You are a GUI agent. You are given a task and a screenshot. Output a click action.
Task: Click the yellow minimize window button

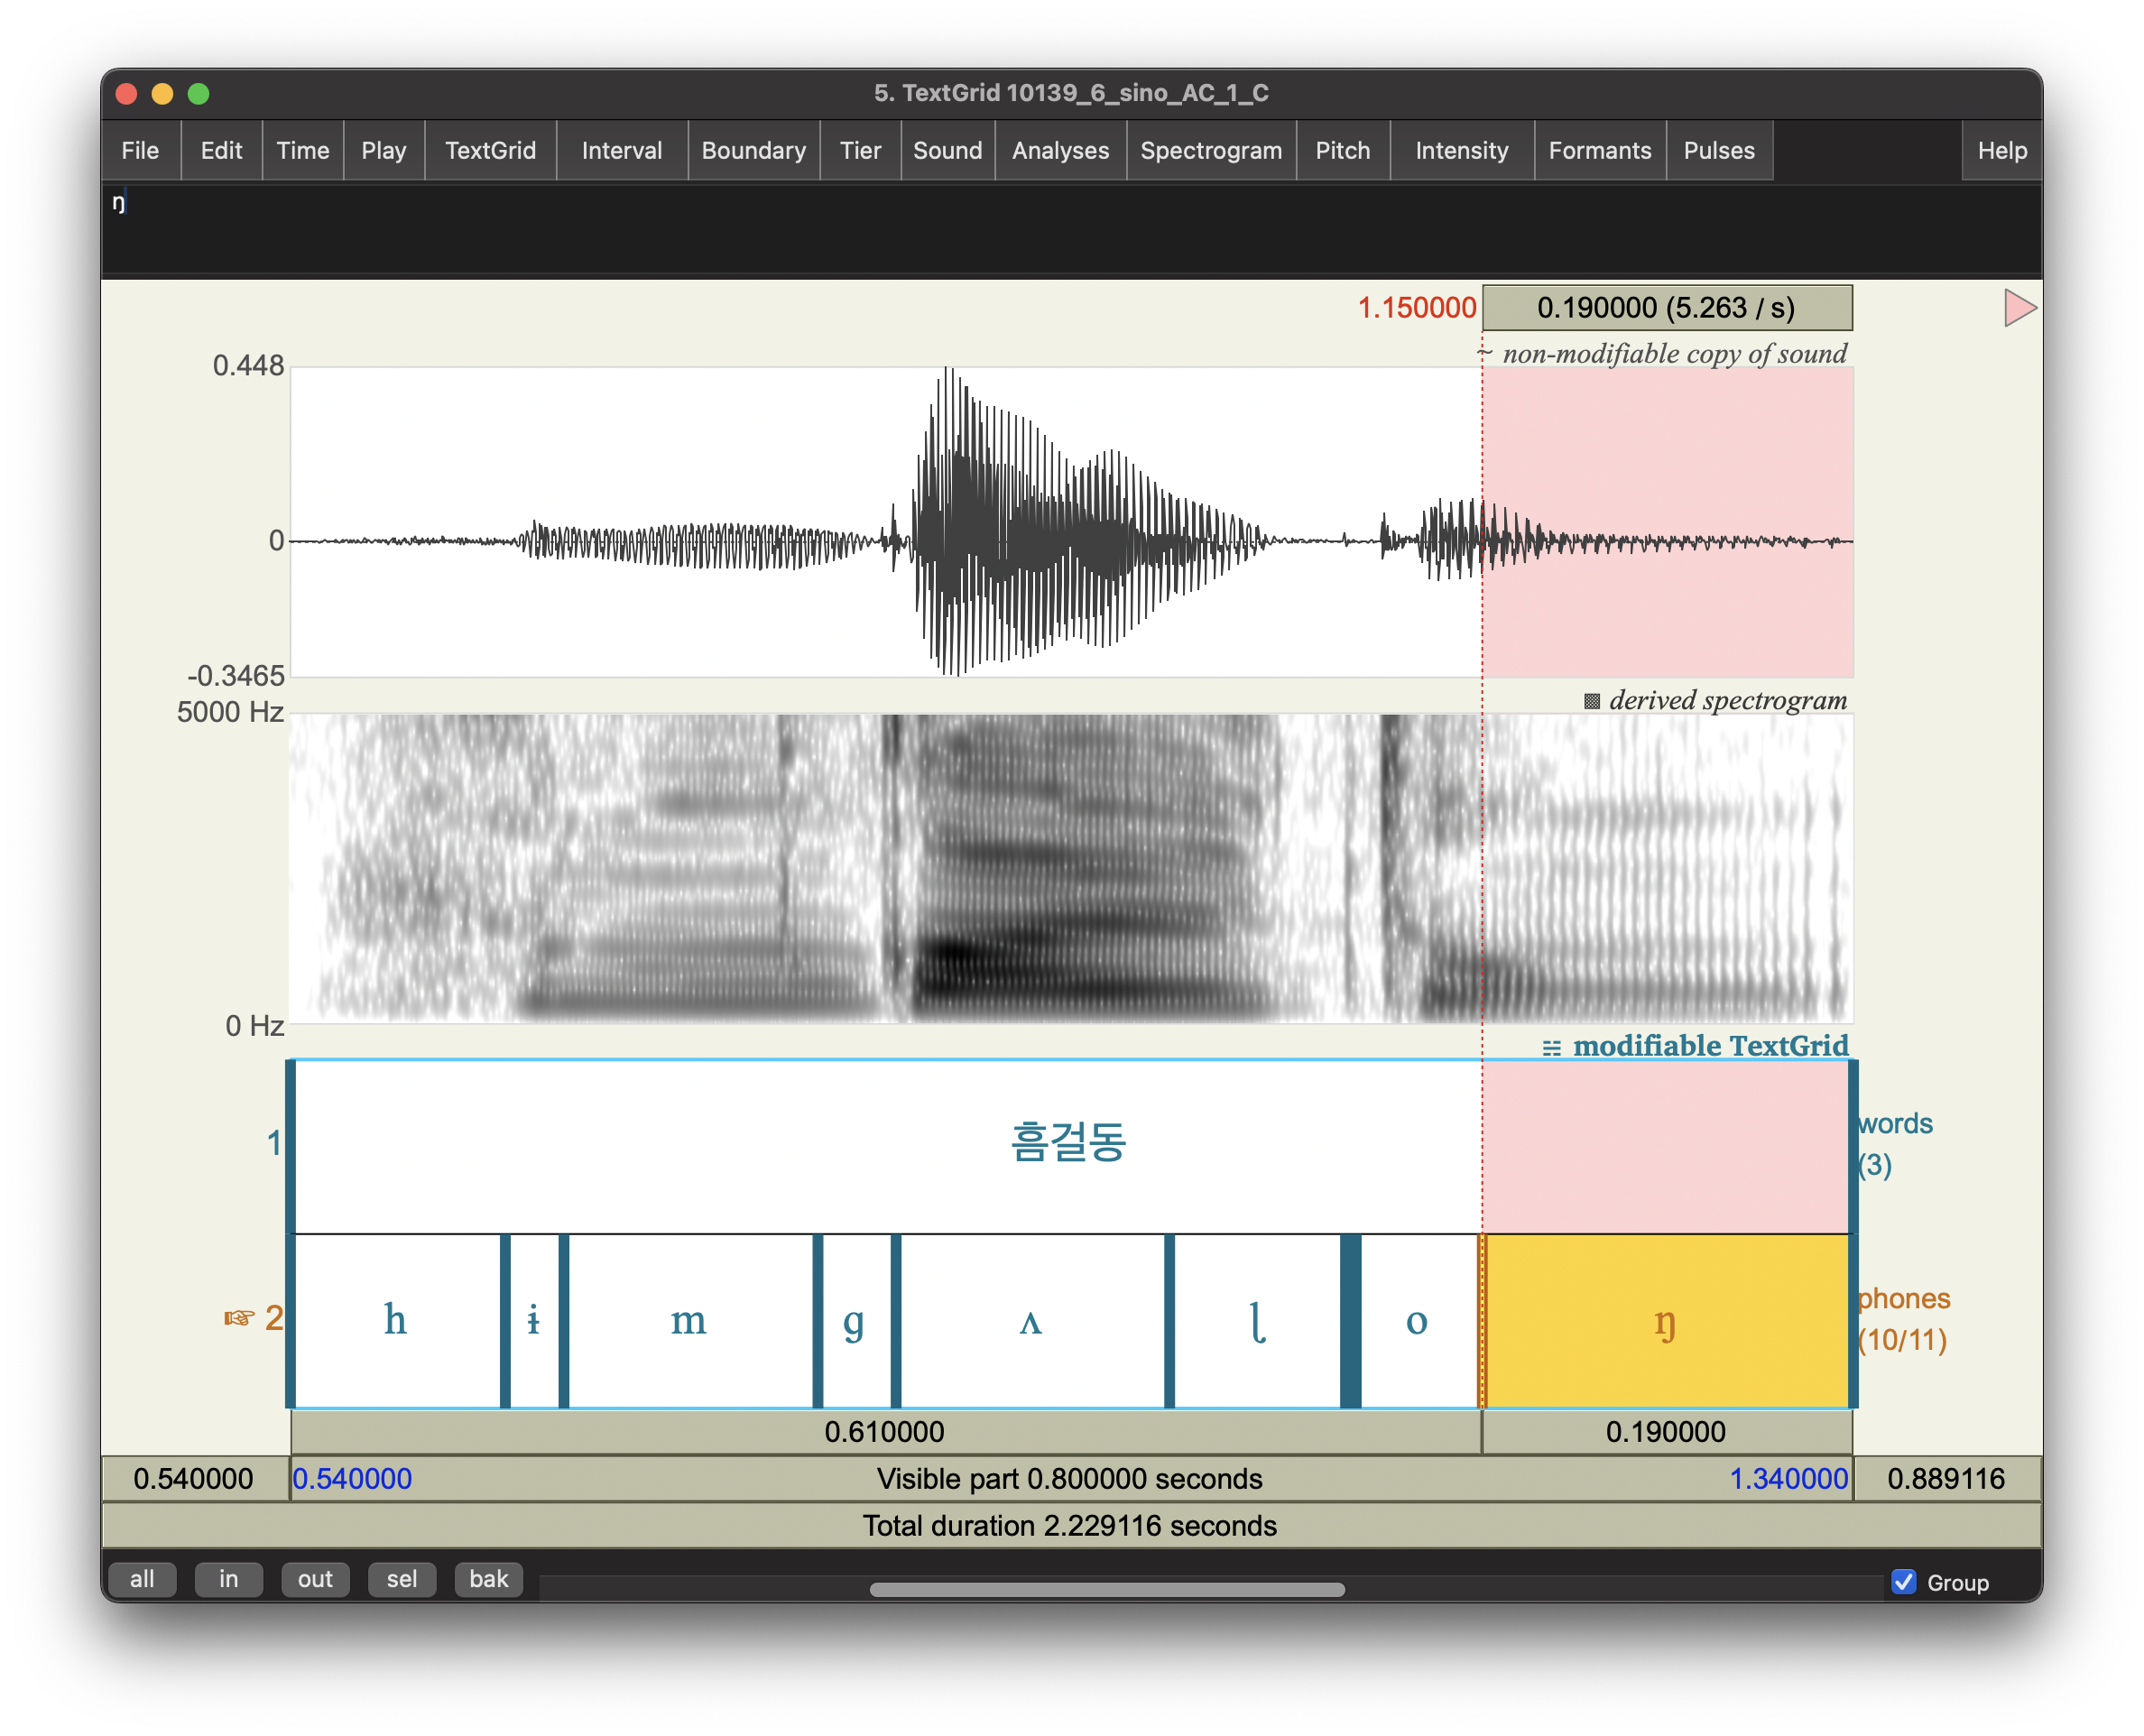pos(162,94)
